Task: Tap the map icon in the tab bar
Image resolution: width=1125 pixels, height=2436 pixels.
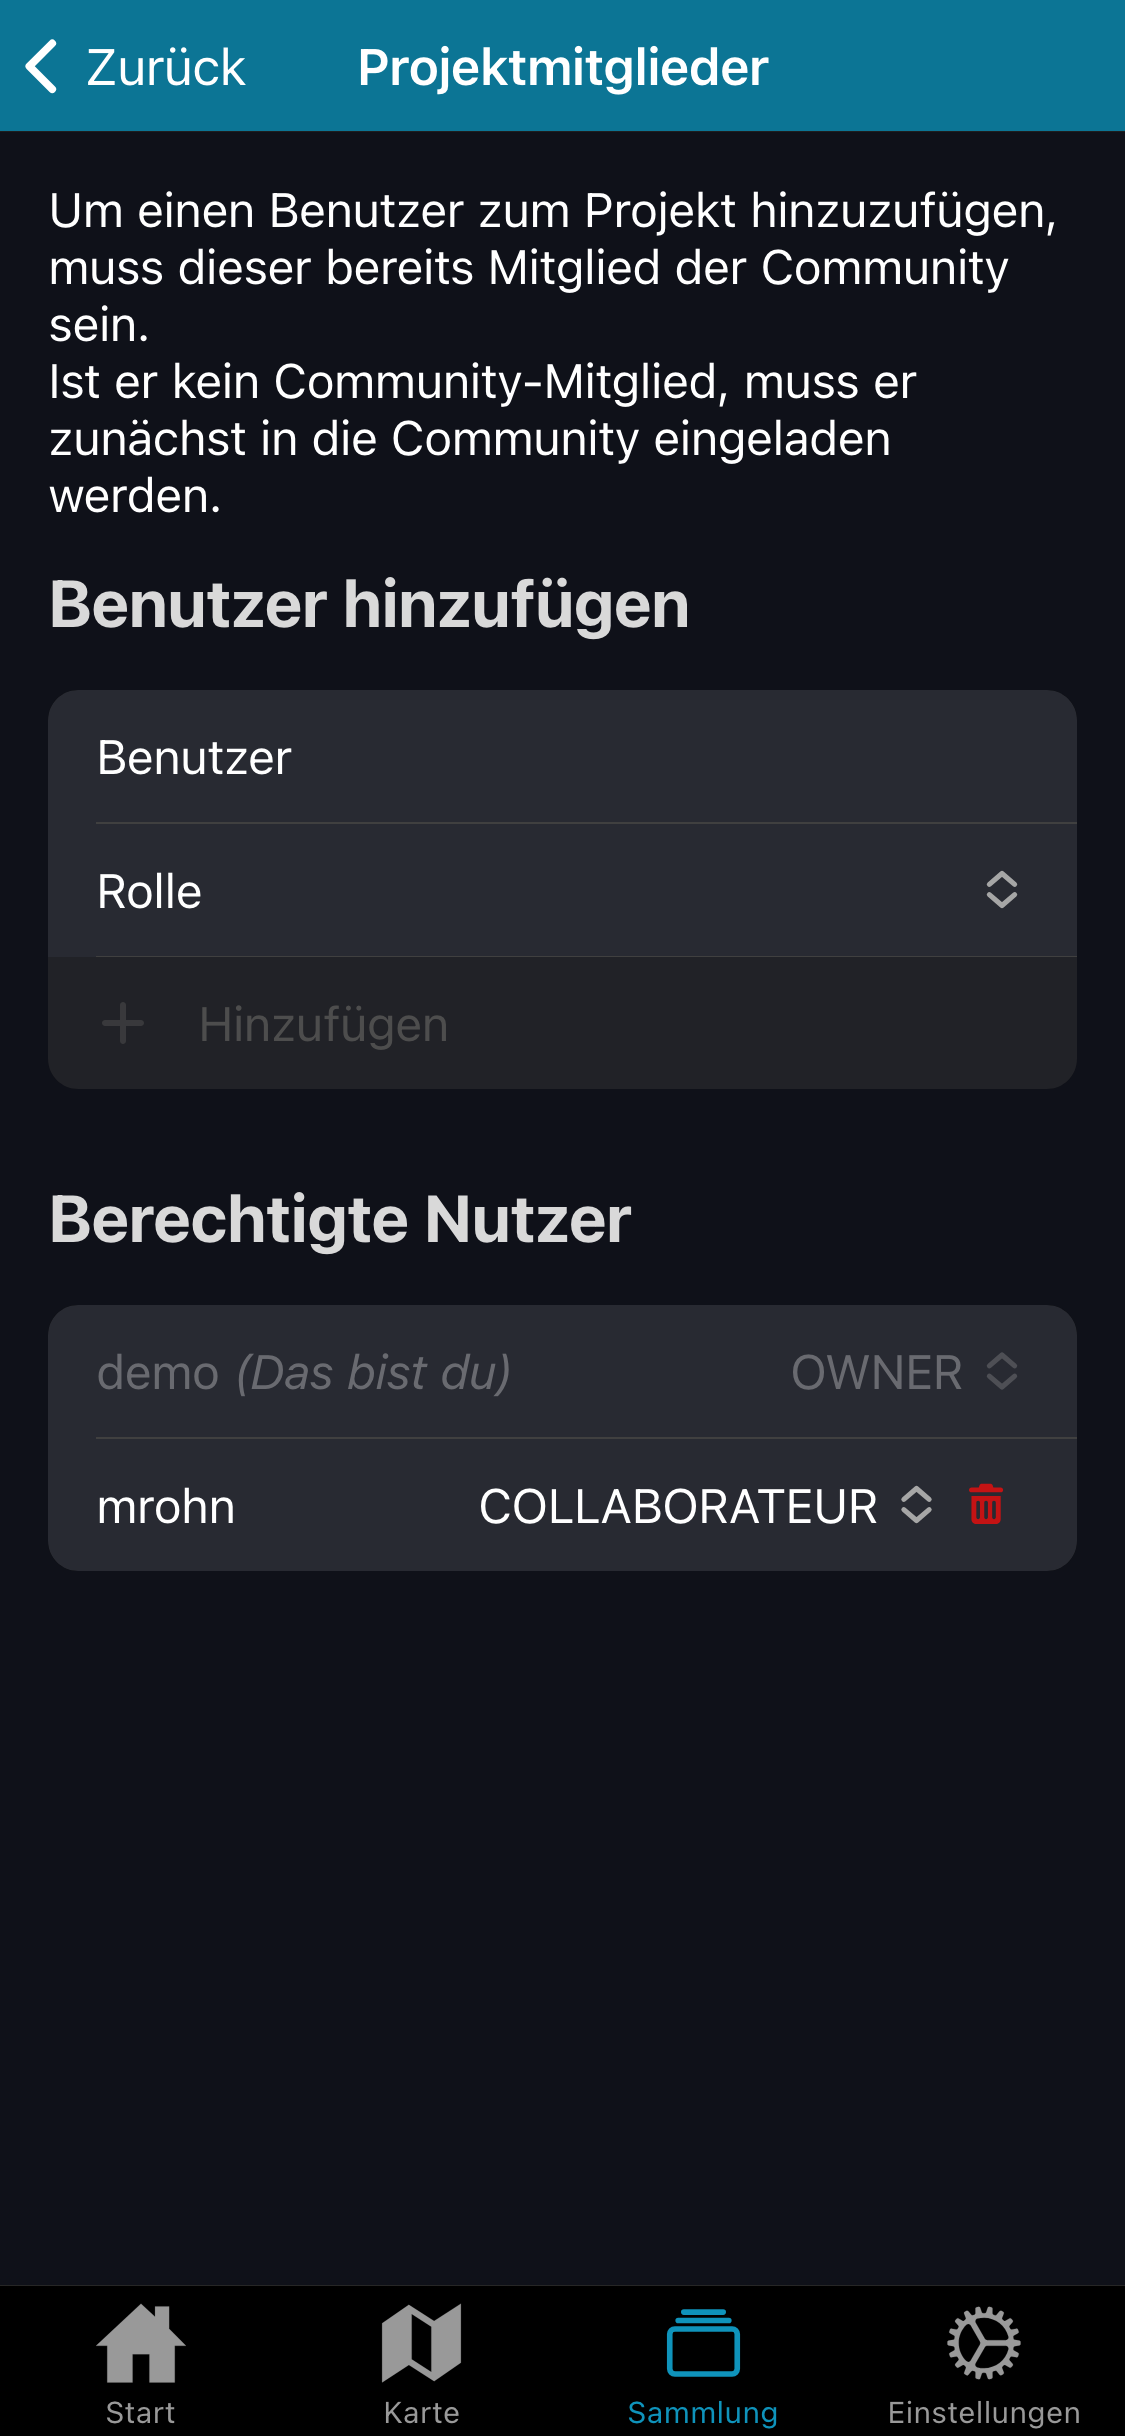Action: pyautogui.click(x=421, y=2342)
